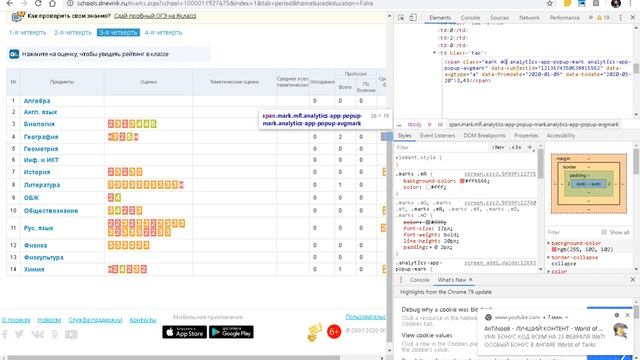Viewport: 640px width, 360px height.
Task: Open the Twitter footer icon
Action: [x=19, y=334]
